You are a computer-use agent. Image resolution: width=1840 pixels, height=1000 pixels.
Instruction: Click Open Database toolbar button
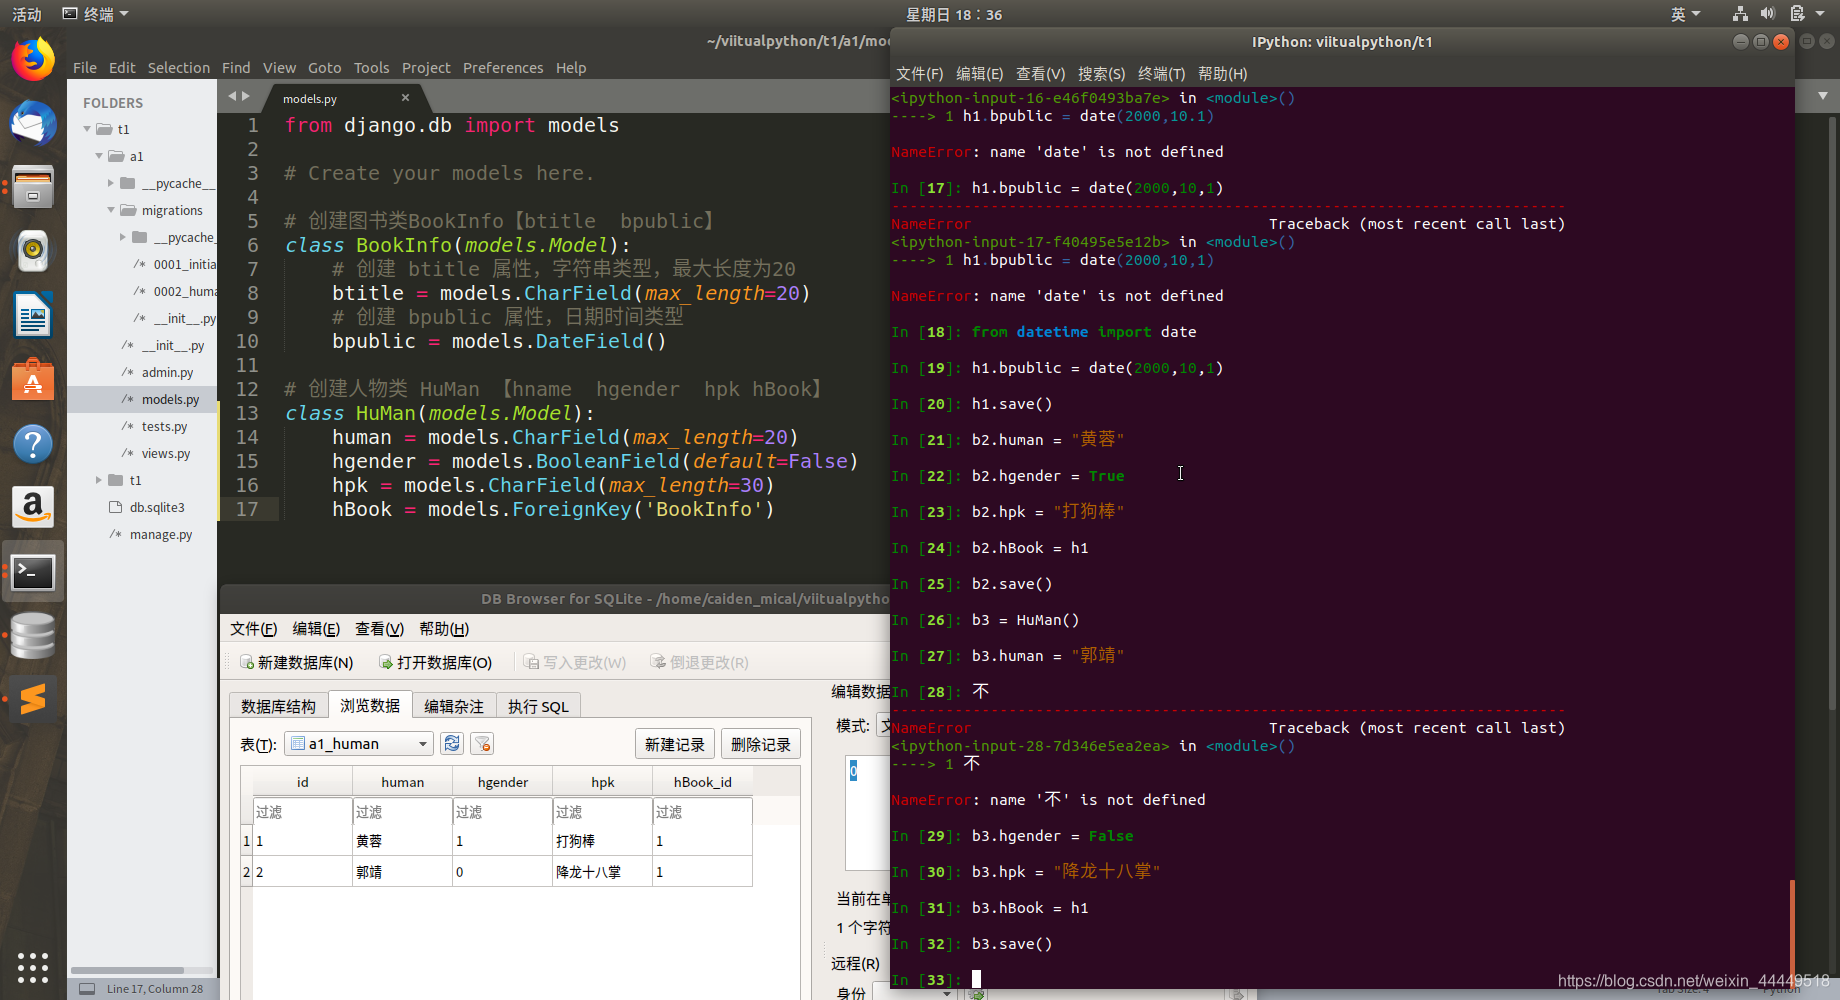click(436, 662)
